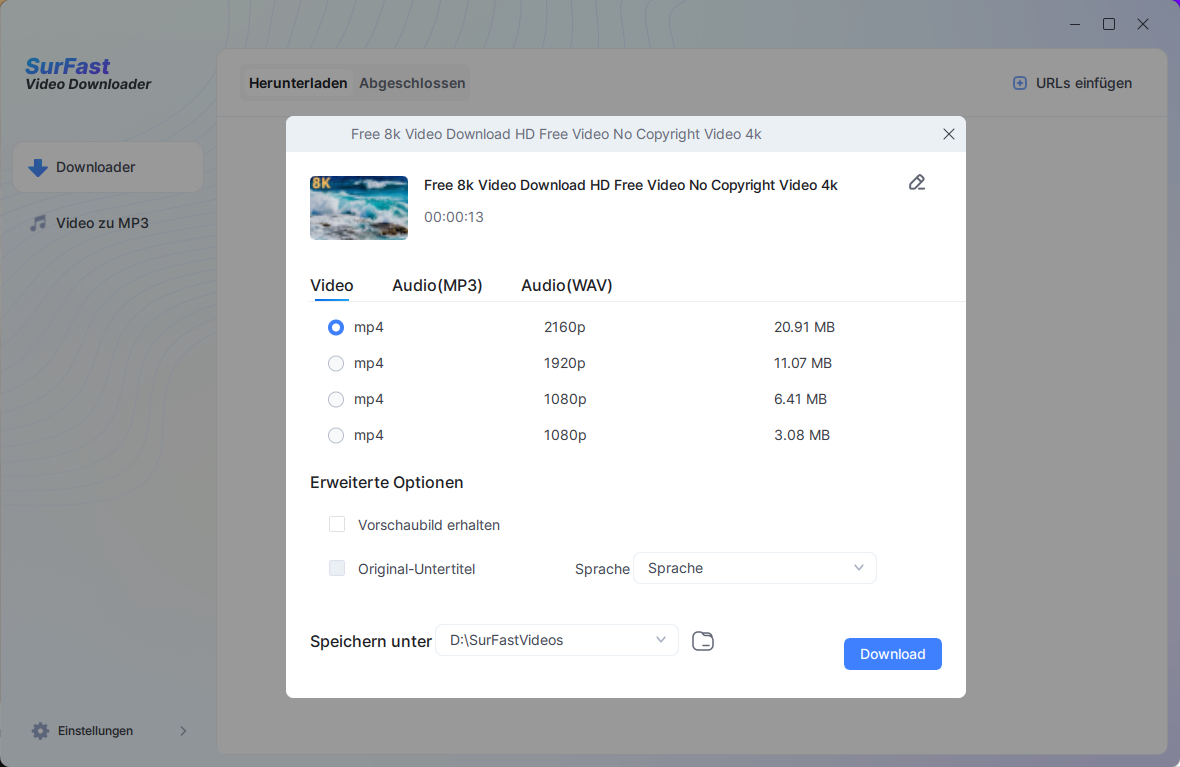Open the Sprache language dropdown

point(755,568)
